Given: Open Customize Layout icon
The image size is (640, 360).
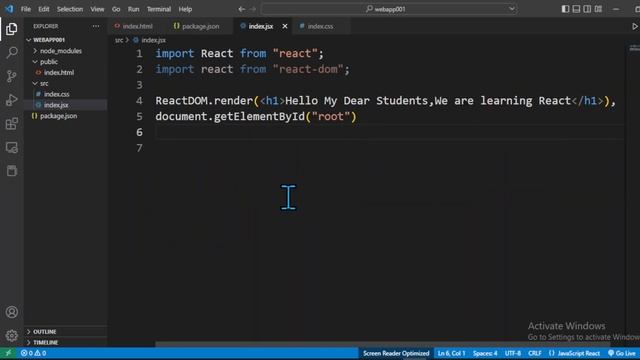Looking at the screenshot, I should 598,9.
